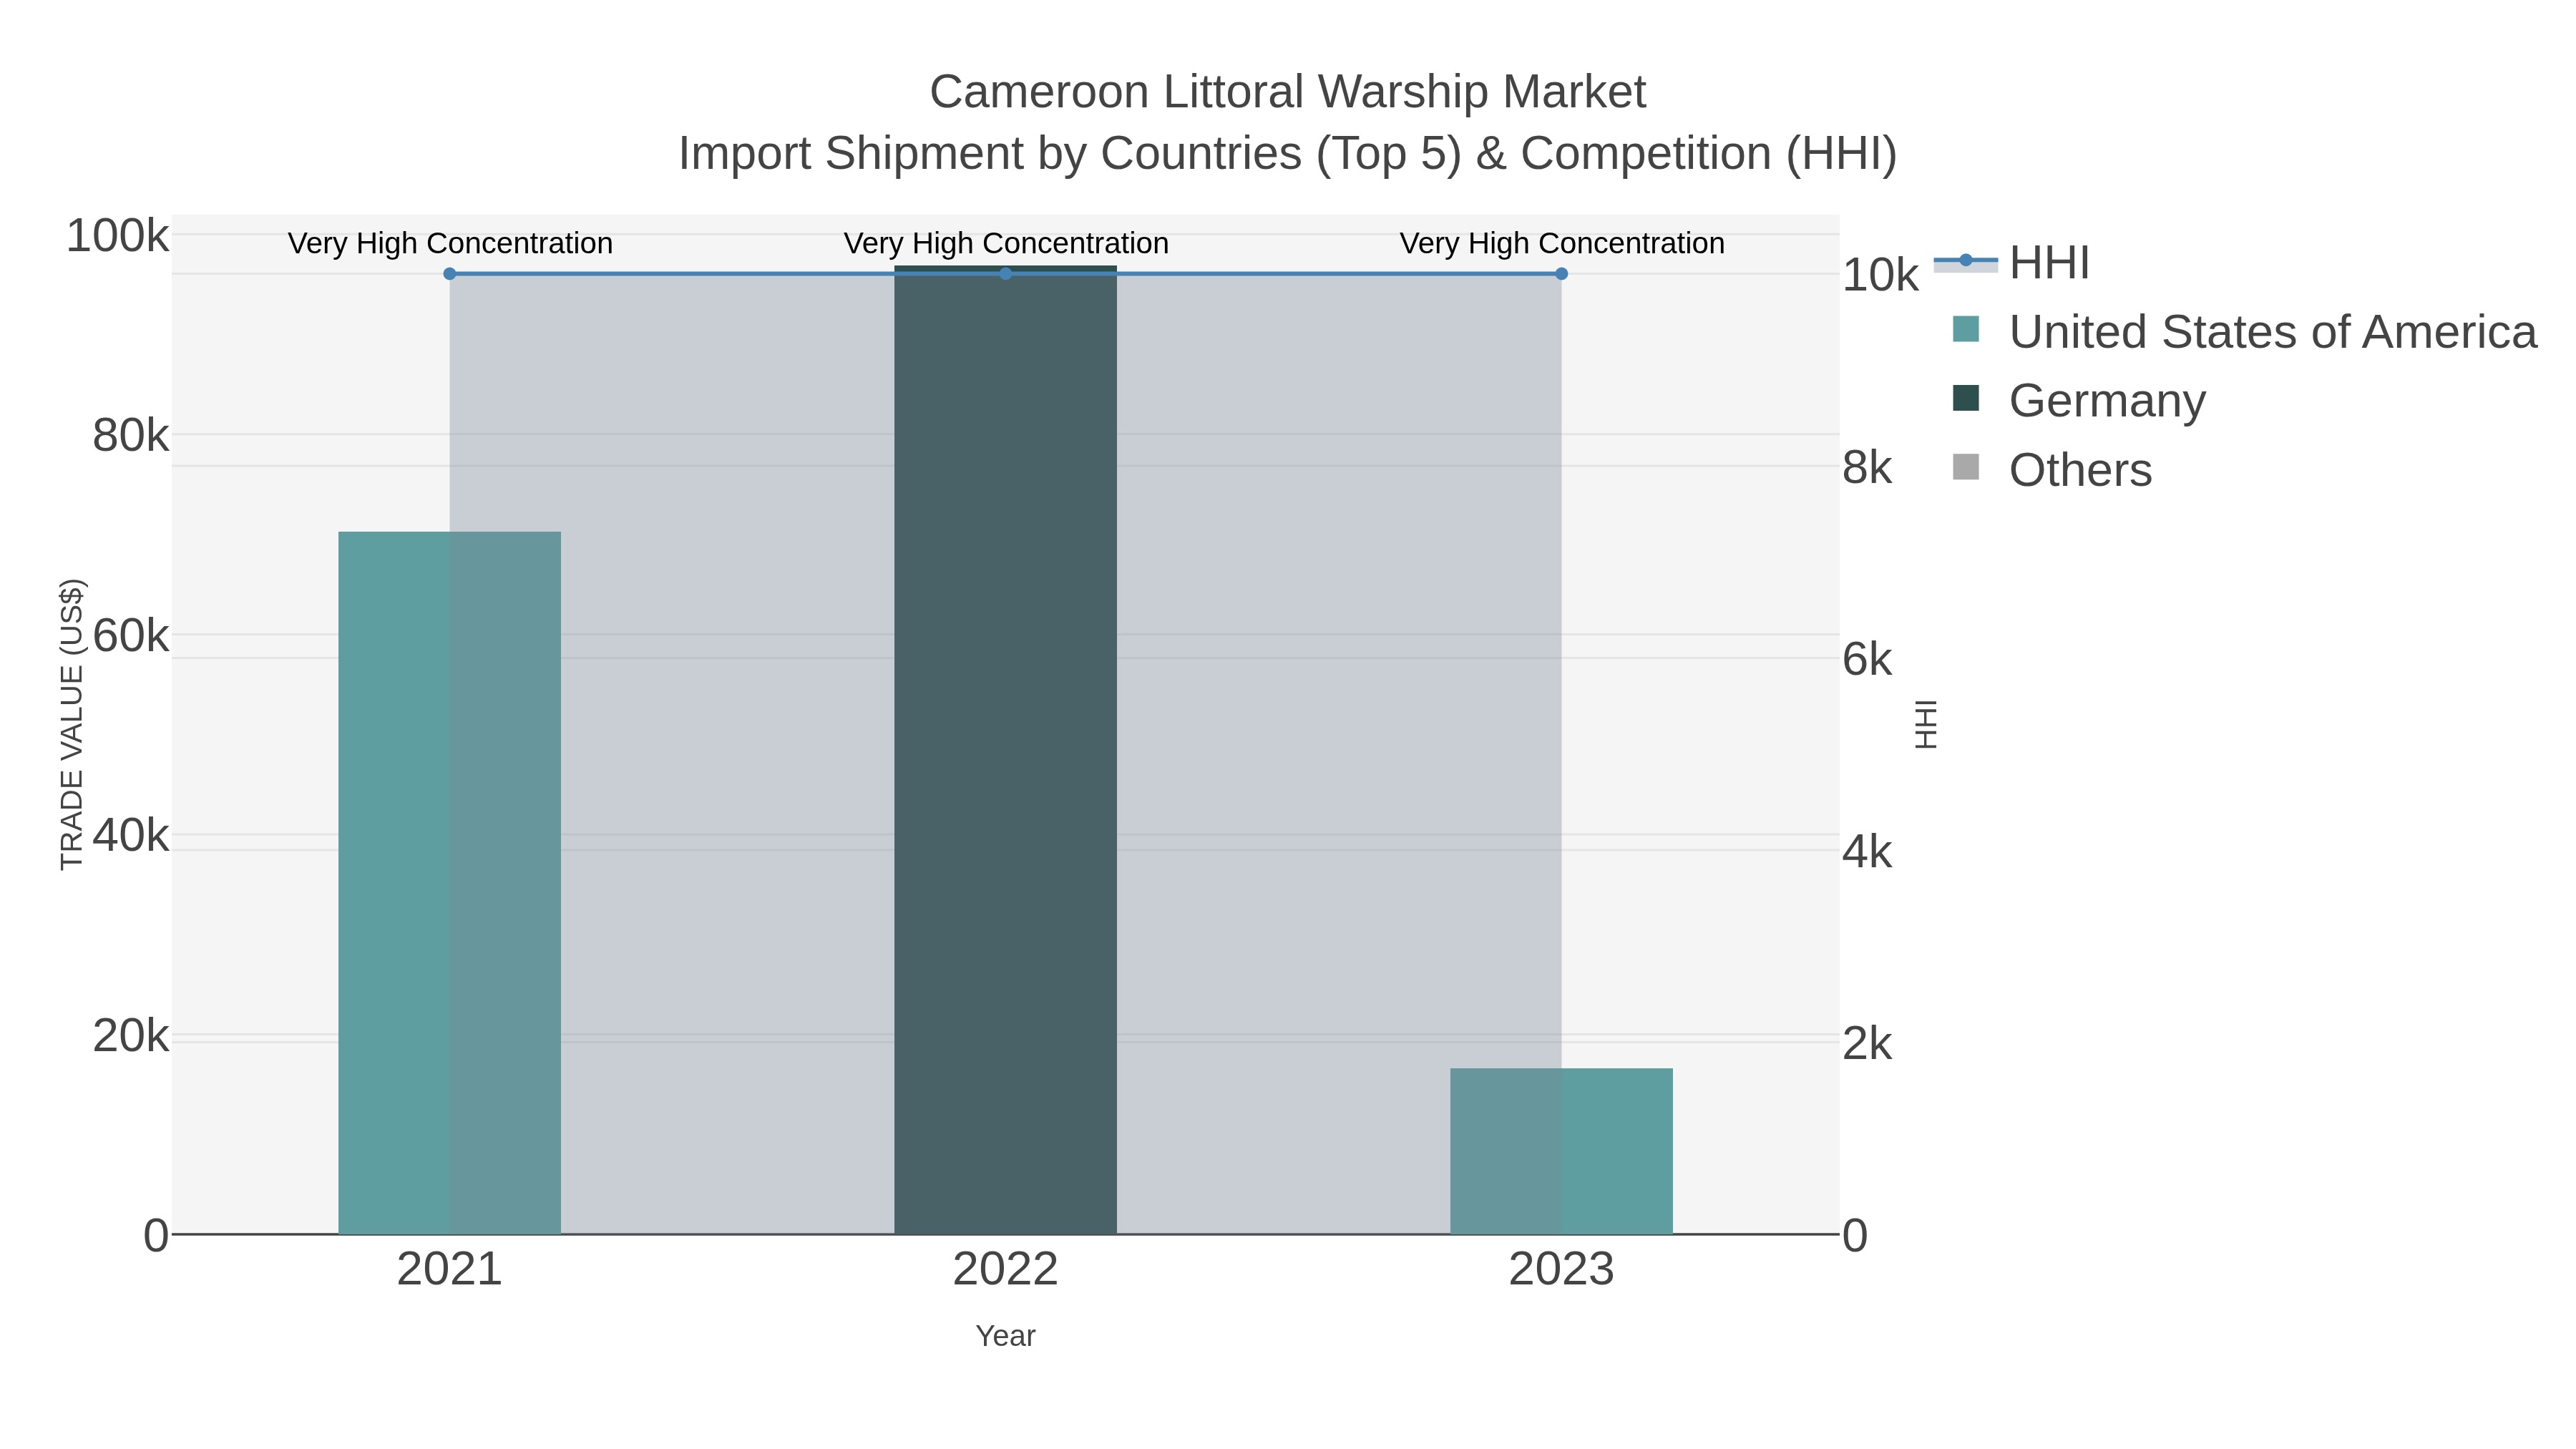Click the Import Shipment by Countries subtitle
Screen dimensions: 2576x1449
point(1288,154)
